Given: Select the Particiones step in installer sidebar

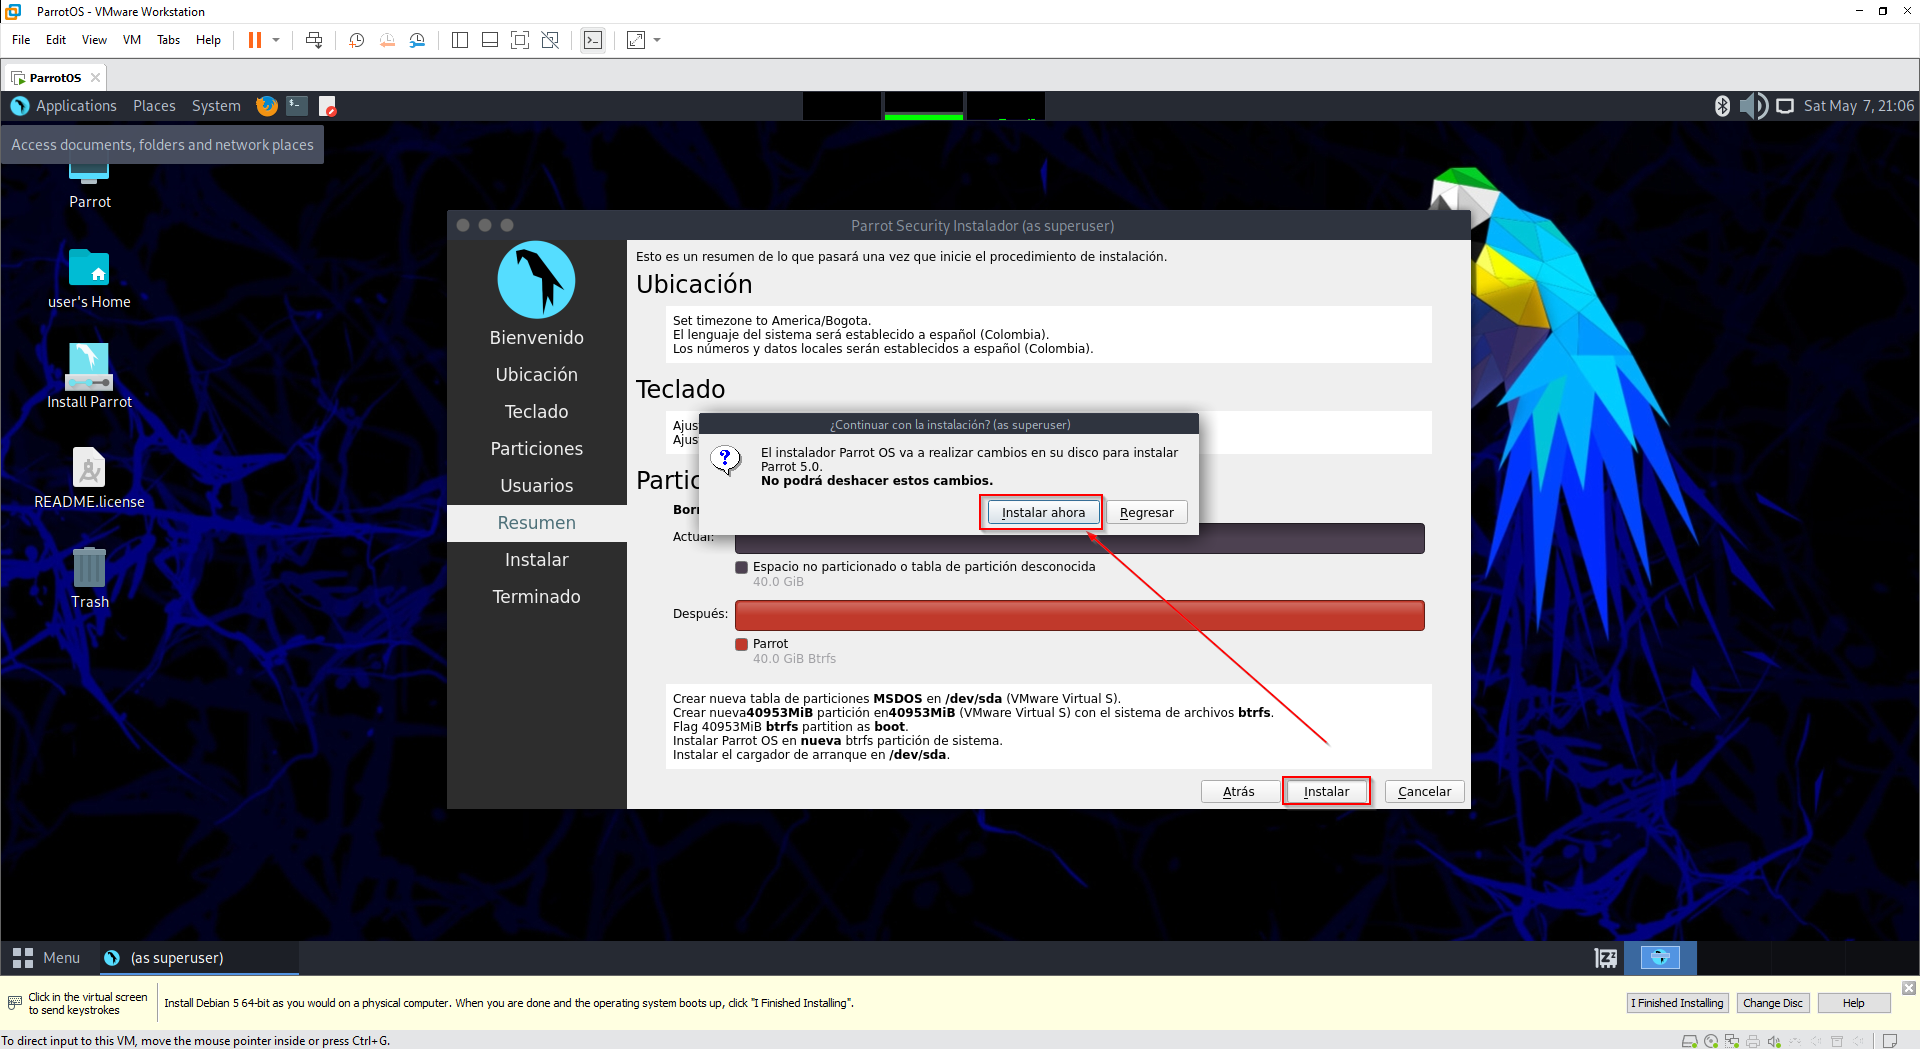Looking at the screenshot, I should pyautogui.click(x=537, y=449).
